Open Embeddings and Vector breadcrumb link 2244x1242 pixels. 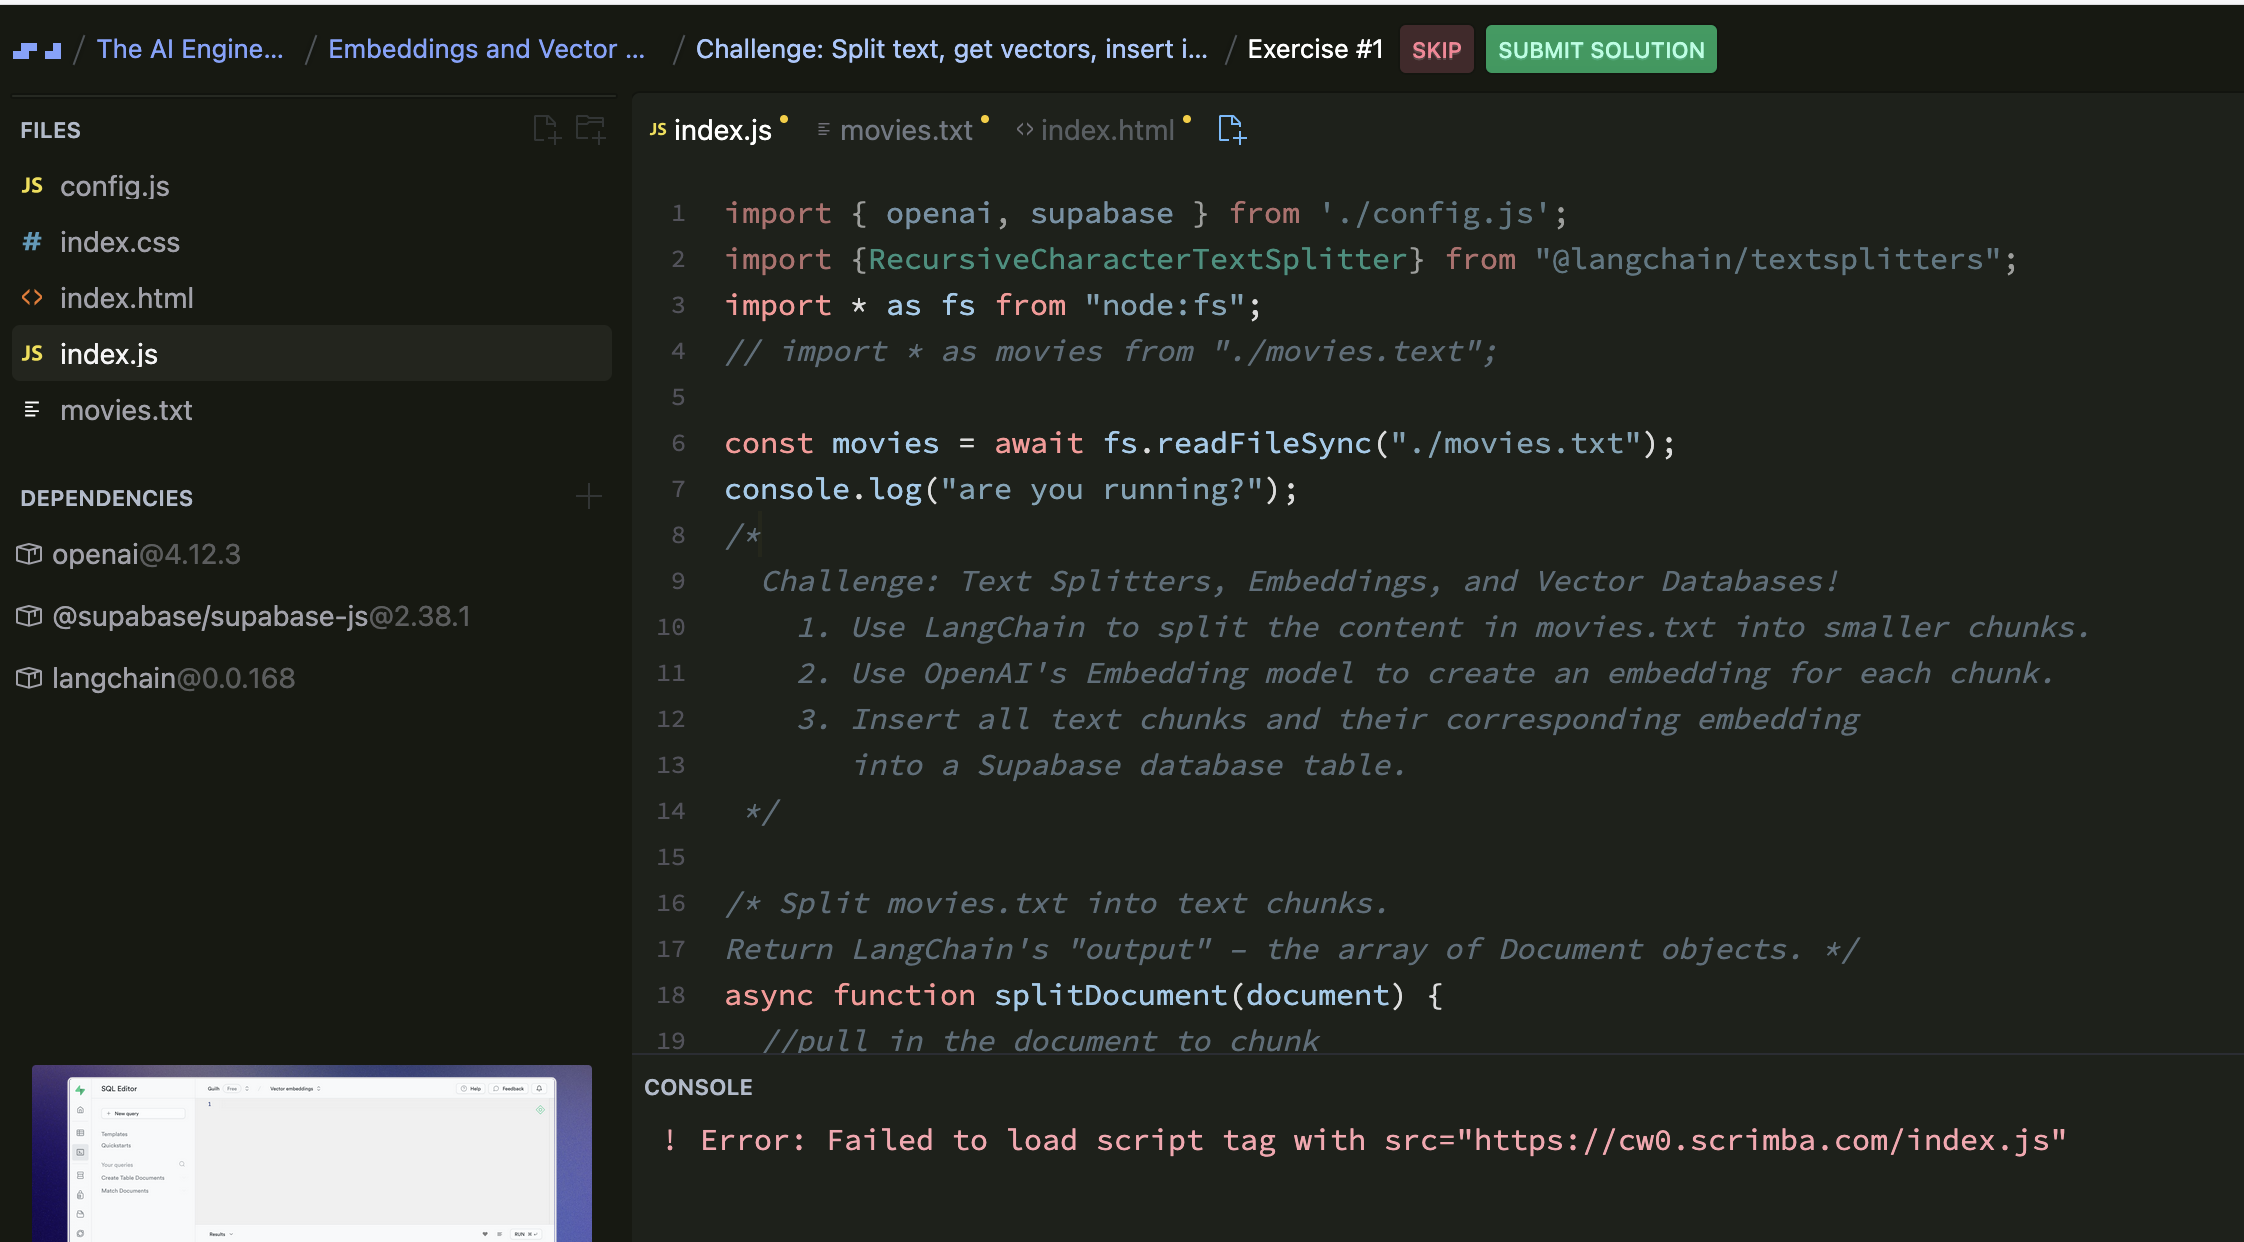click(x=486, y=50)
